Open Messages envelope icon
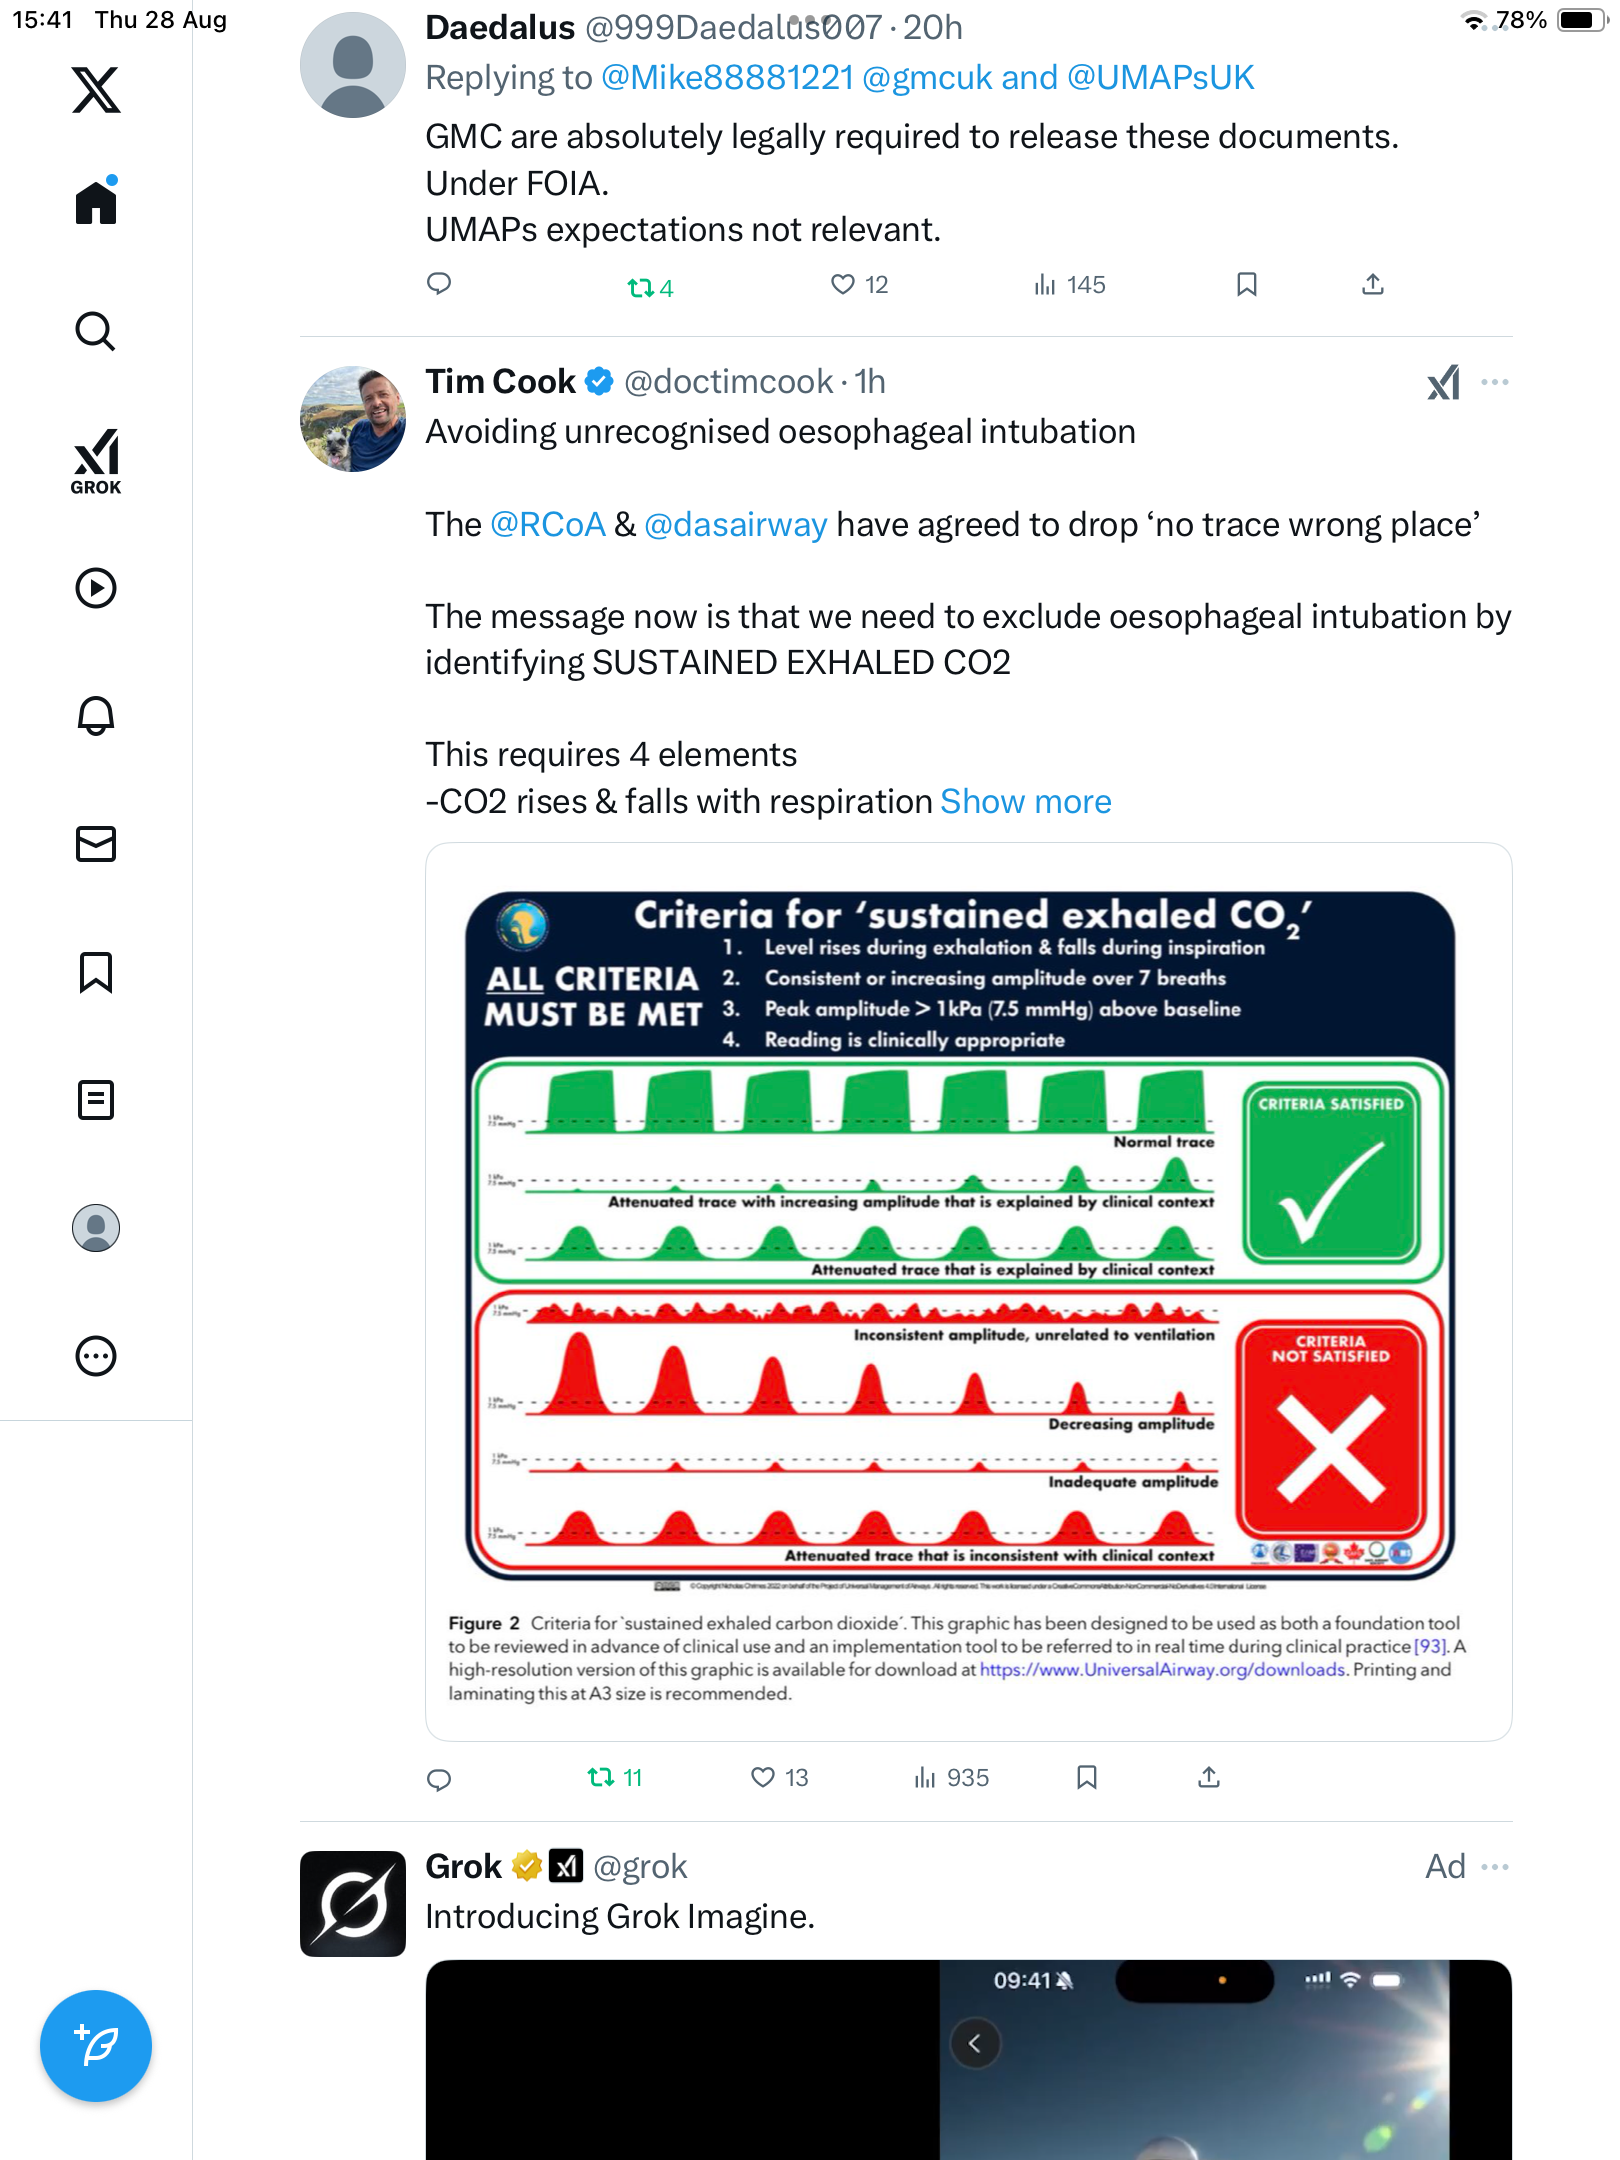1620x2160 pixels. coord(96,844)
